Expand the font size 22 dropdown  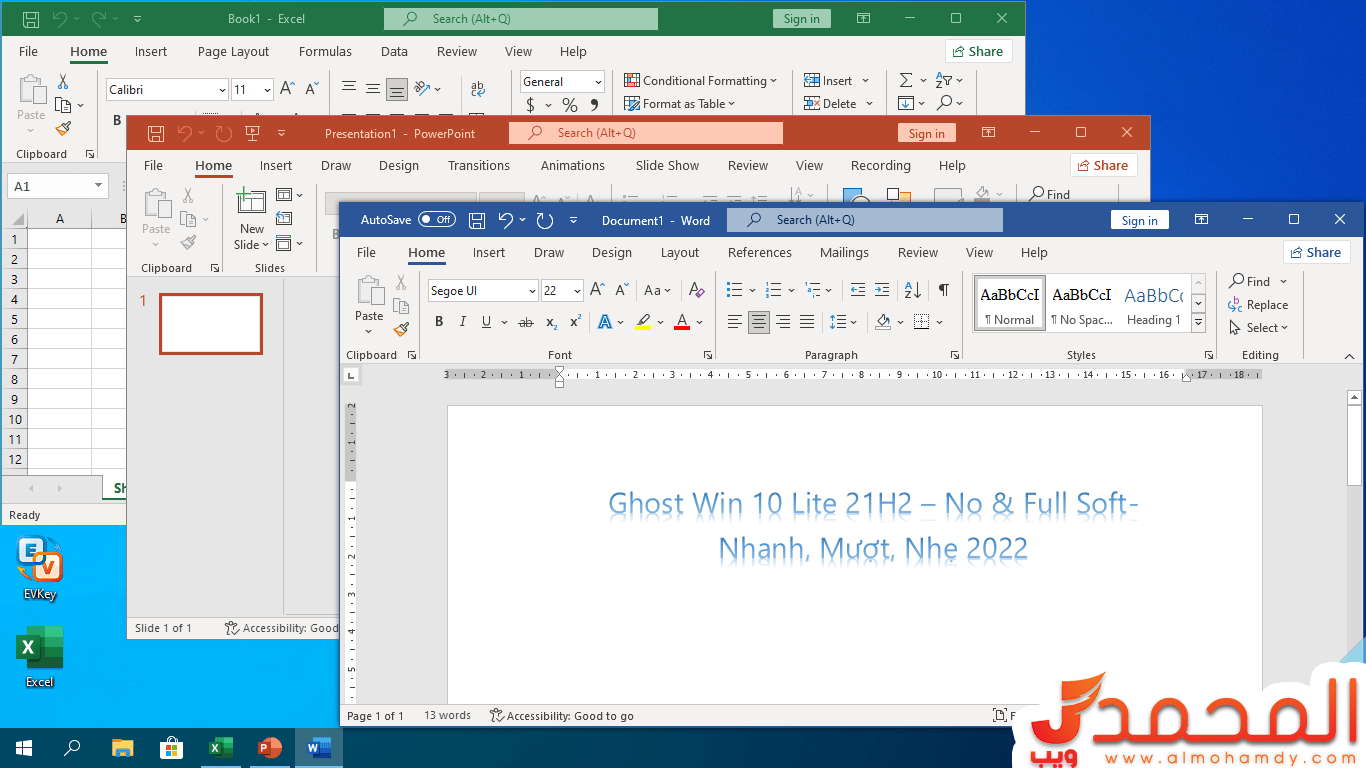(577, 291)
